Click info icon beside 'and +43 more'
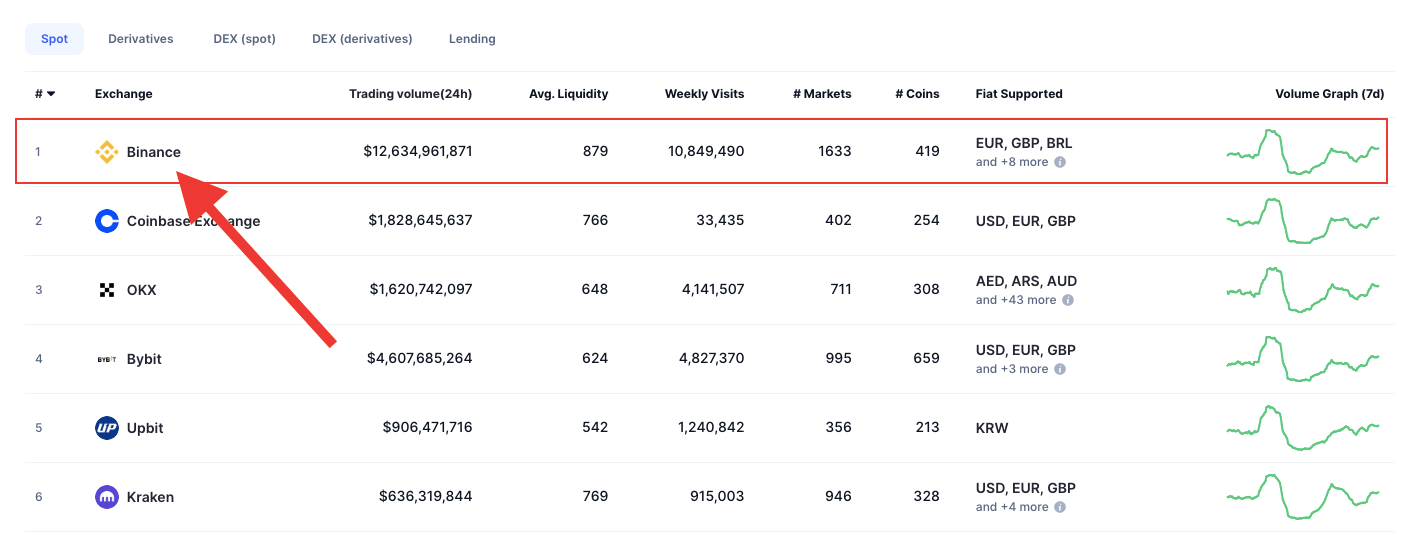Viewport: 1405px width, 533px height. pyautogui.click(x=1068, y=300)
